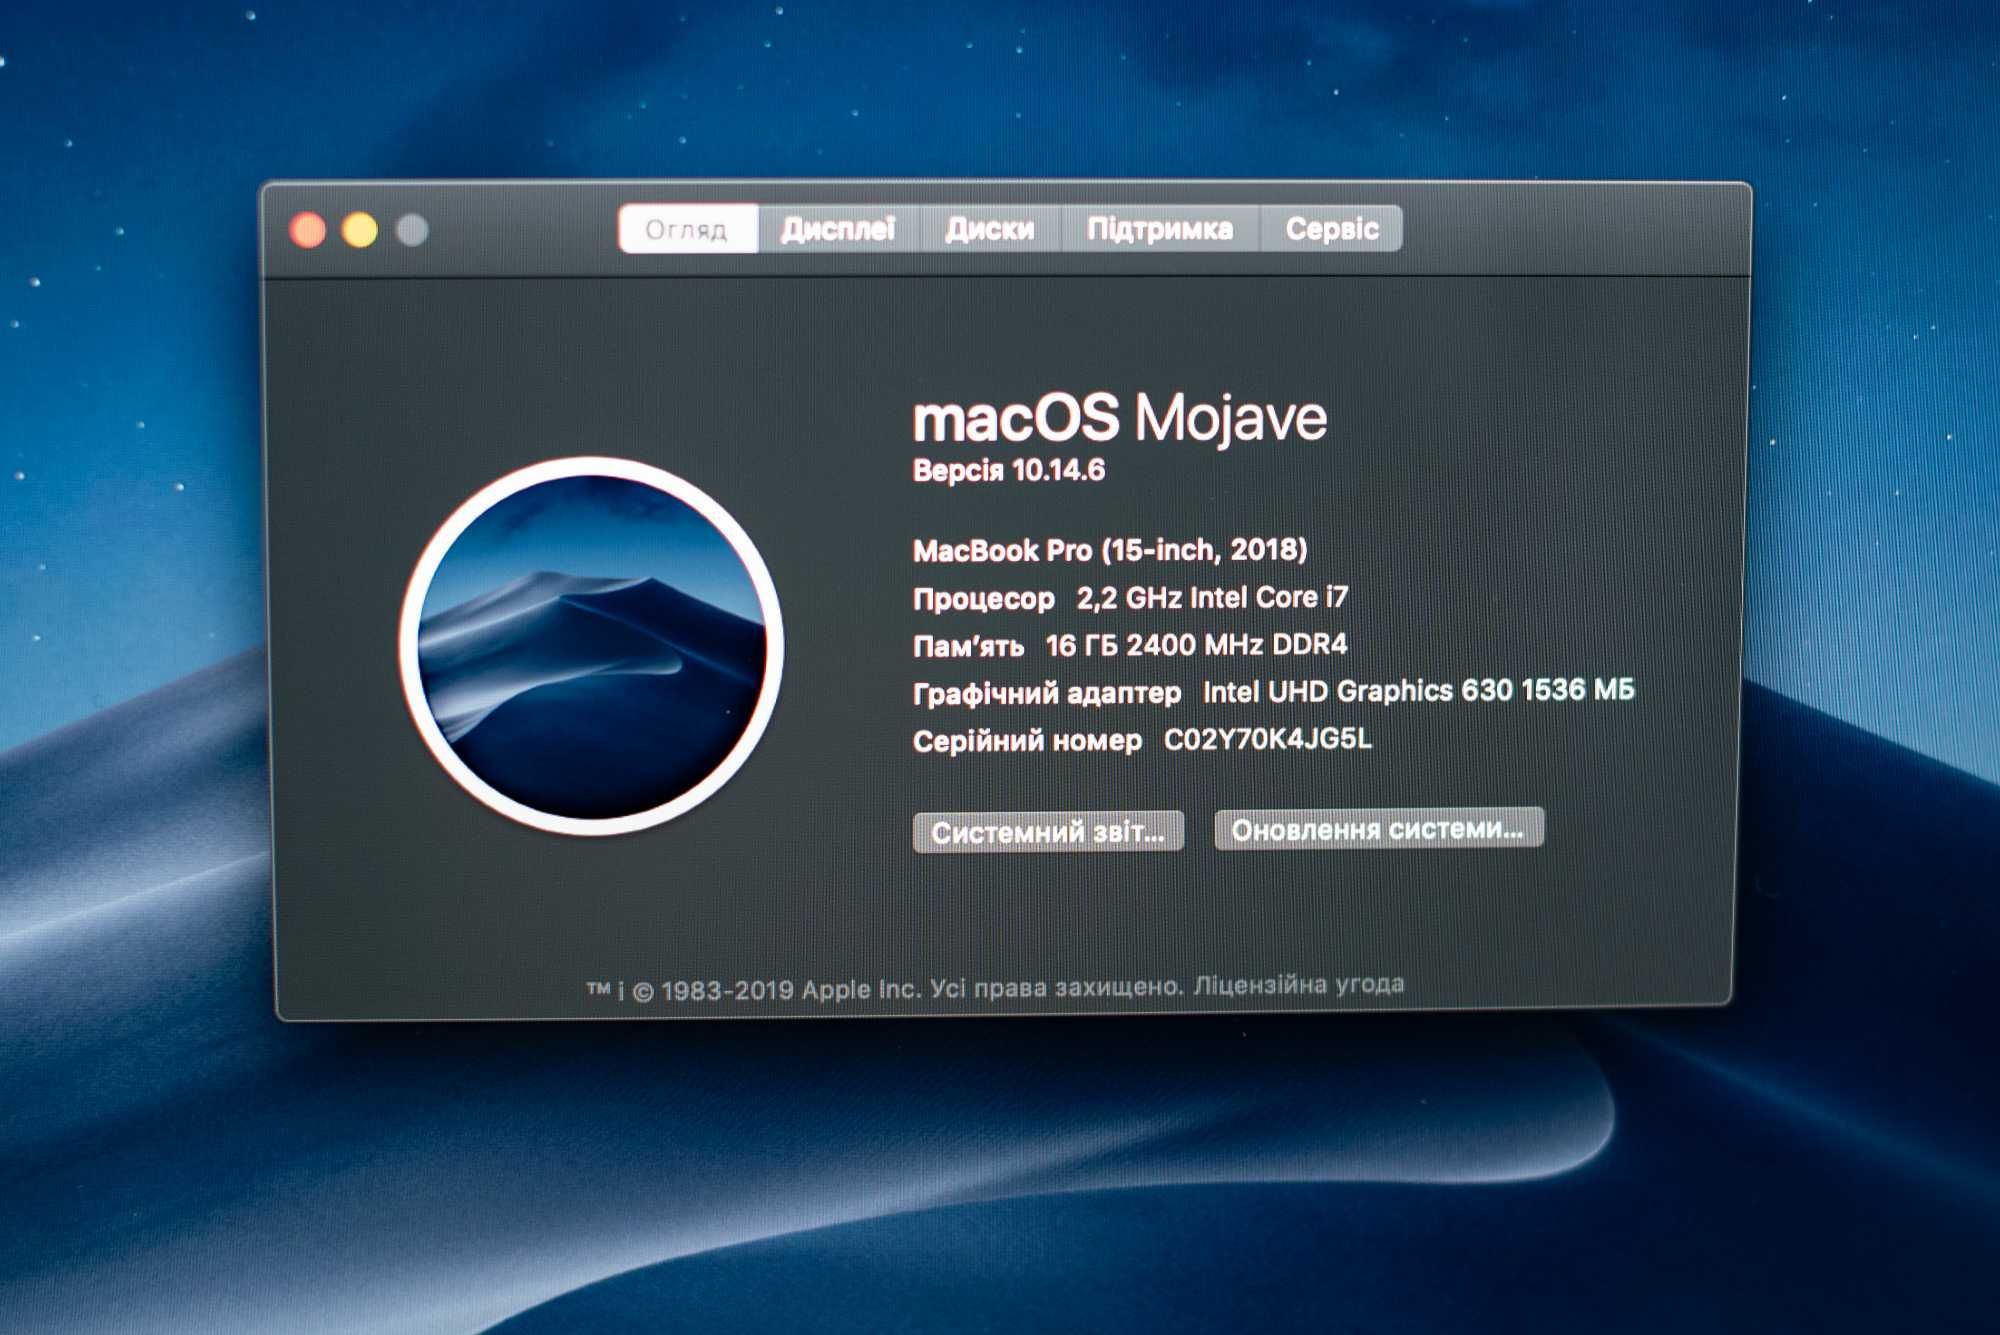Select the Сервіс tab
Viewport: 2000px width, 1335px height.
point(1332,228)
